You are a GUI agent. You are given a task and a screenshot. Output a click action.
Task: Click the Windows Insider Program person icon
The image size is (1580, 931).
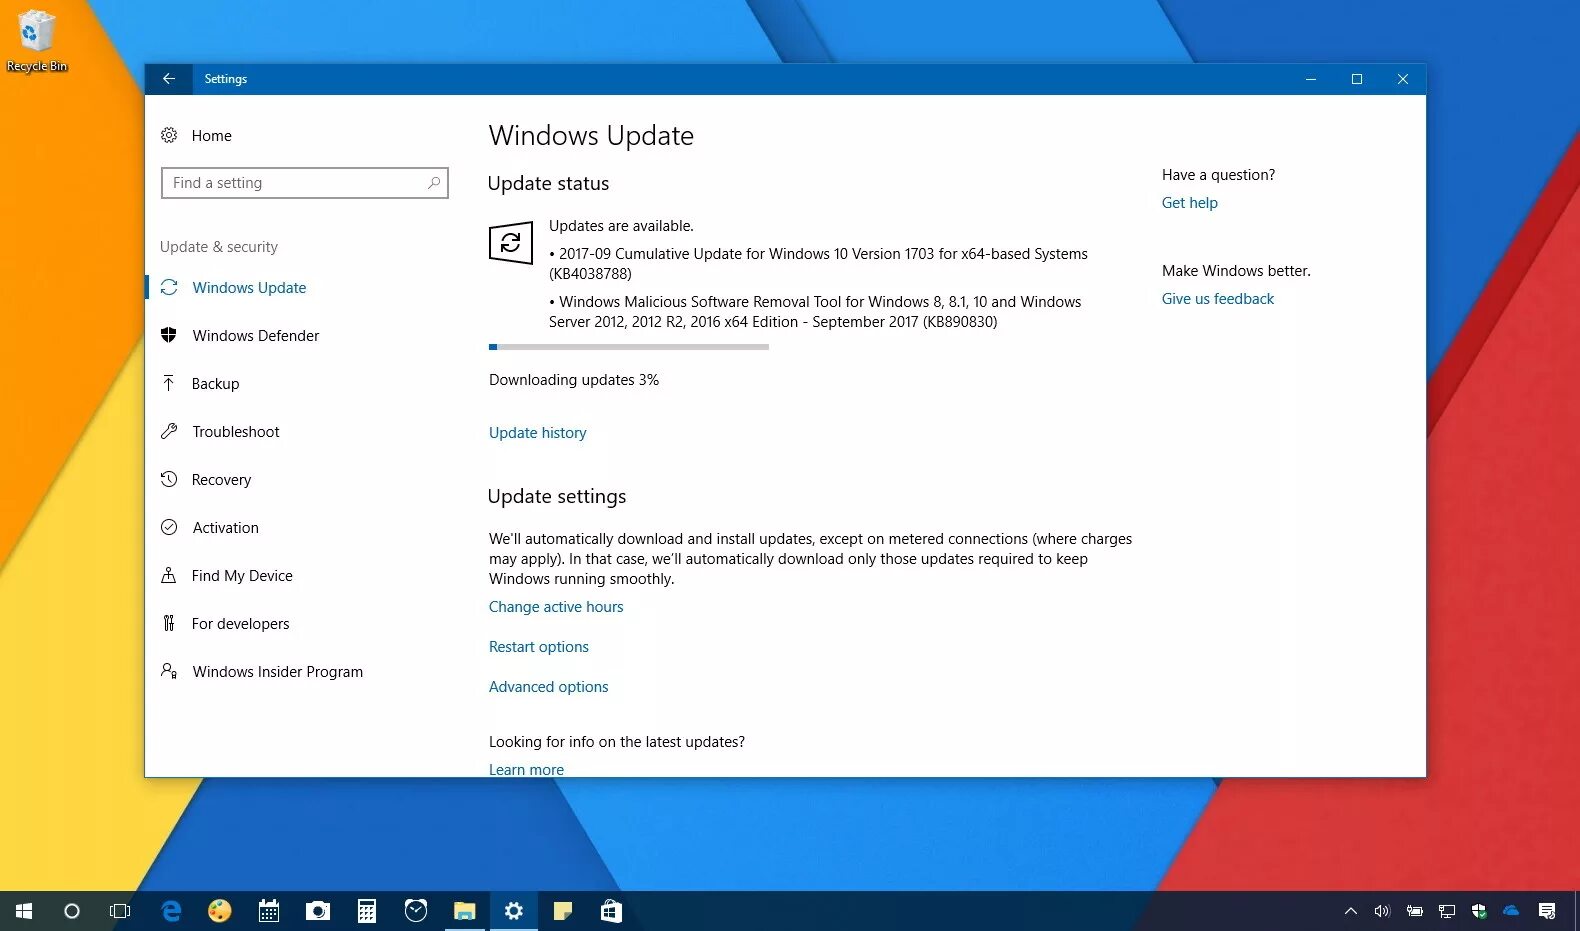pos(169,671)
